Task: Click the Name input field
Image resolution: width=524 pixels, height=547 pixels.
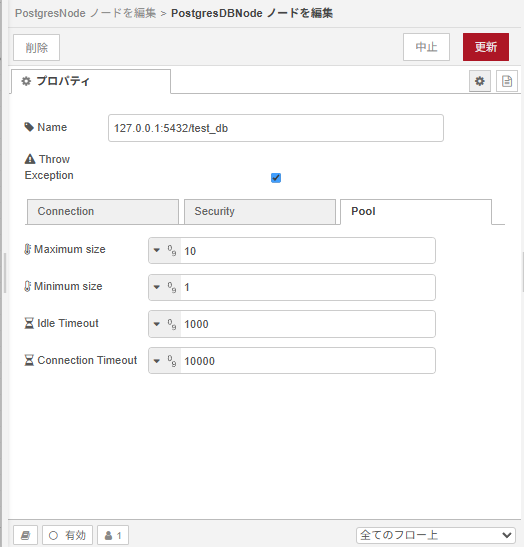Action: (276, 128)
